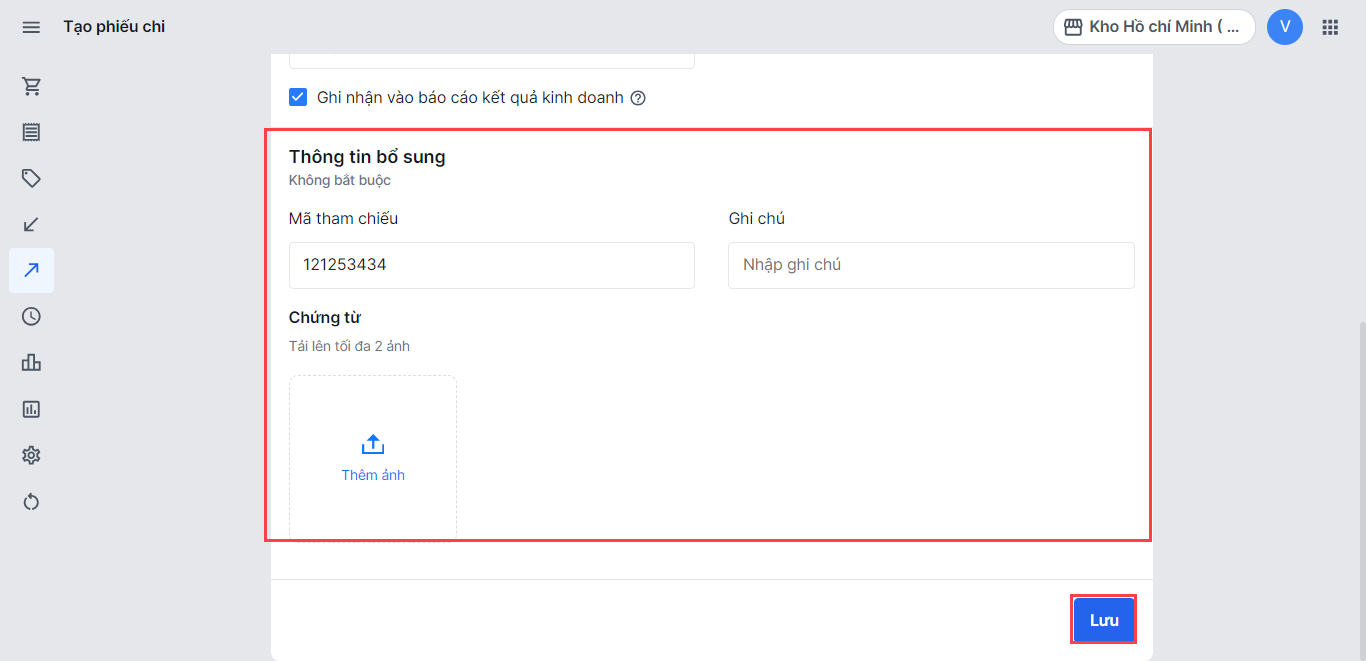Open the orders list sidebar icon
The height and width of the screenshot is (661, 1366).
[31, 132]
